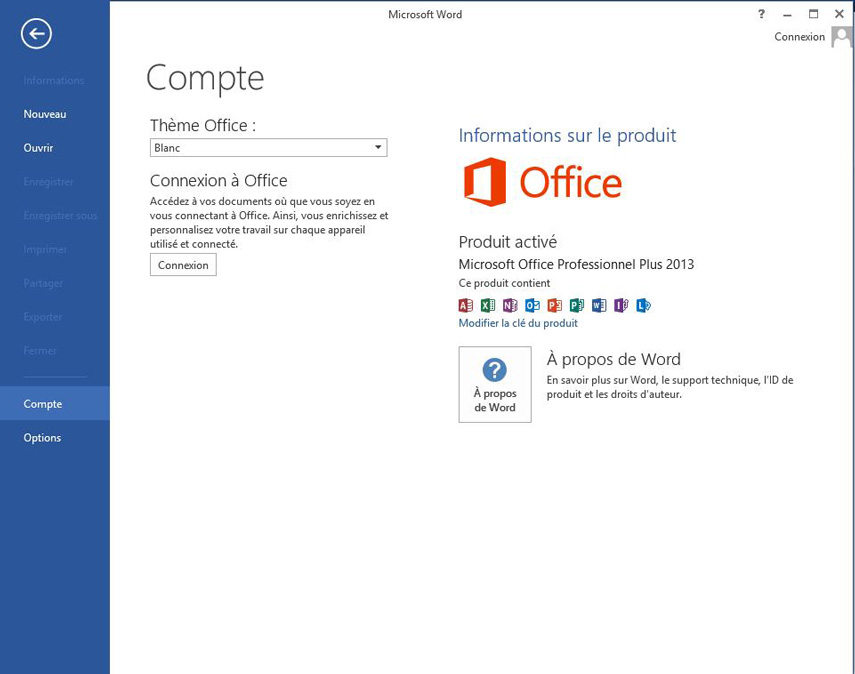This screenshot has height=674, width=855.
Task: Click the Excel product icon
Action: click(488, 305)
